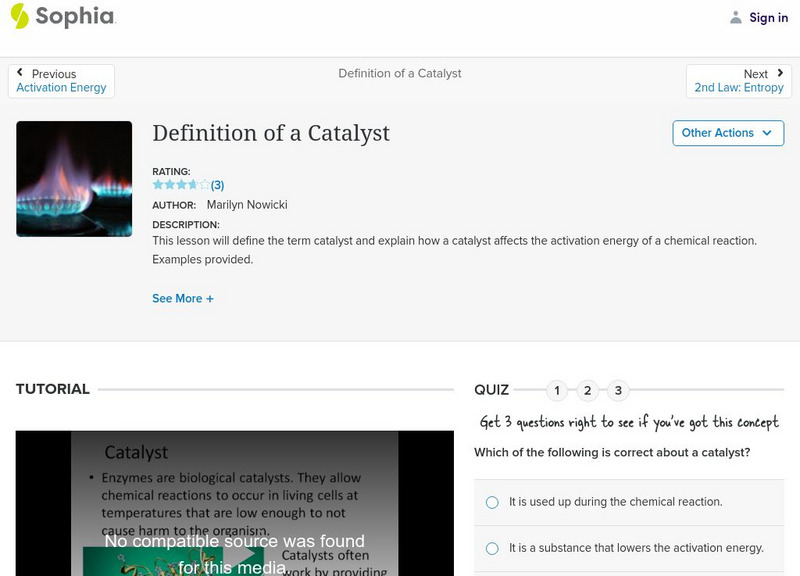Click the star rating icons
Viewport: 800px width, 576px height.
[181, 185]
